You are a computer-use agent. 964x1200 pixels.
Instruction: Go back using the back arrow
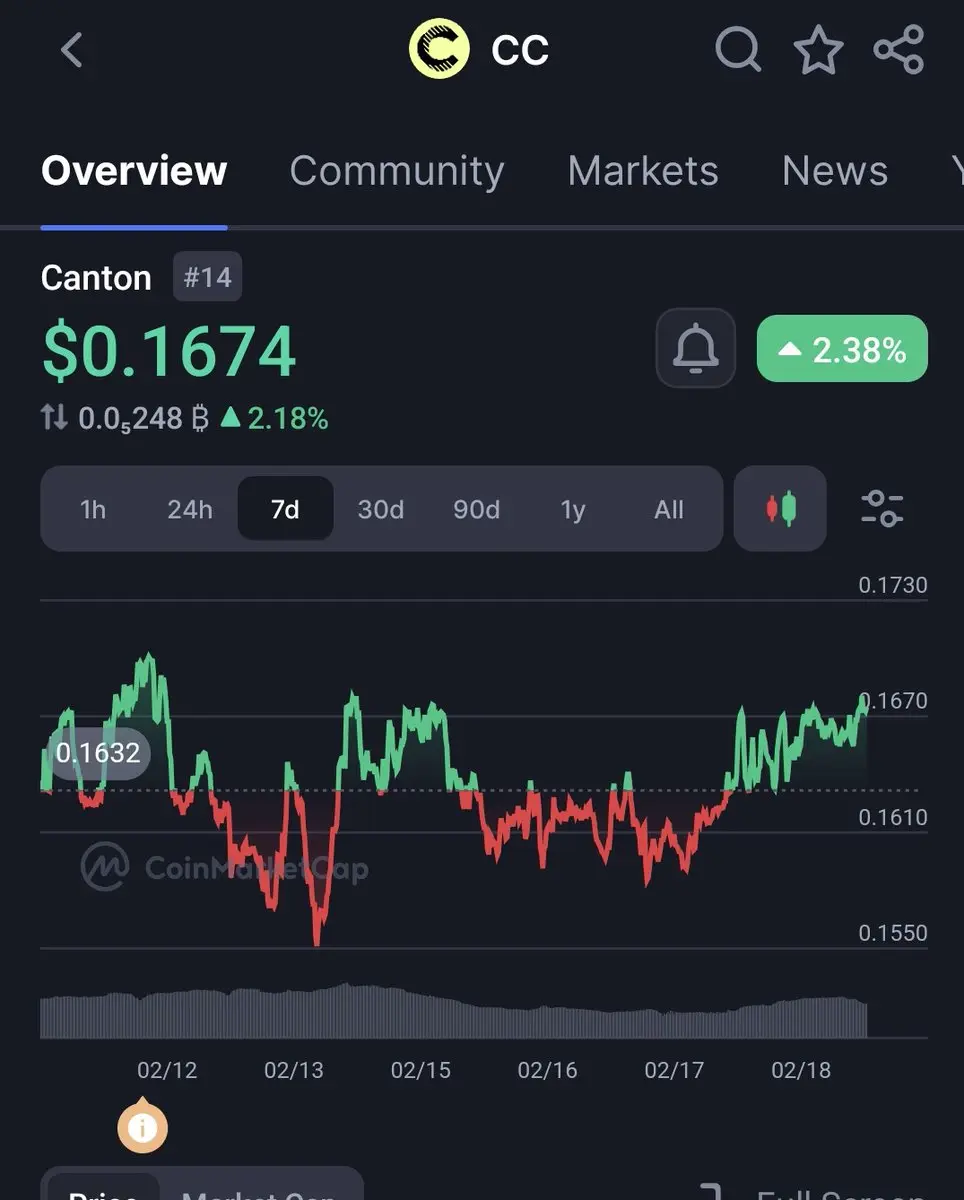(71, 49)
